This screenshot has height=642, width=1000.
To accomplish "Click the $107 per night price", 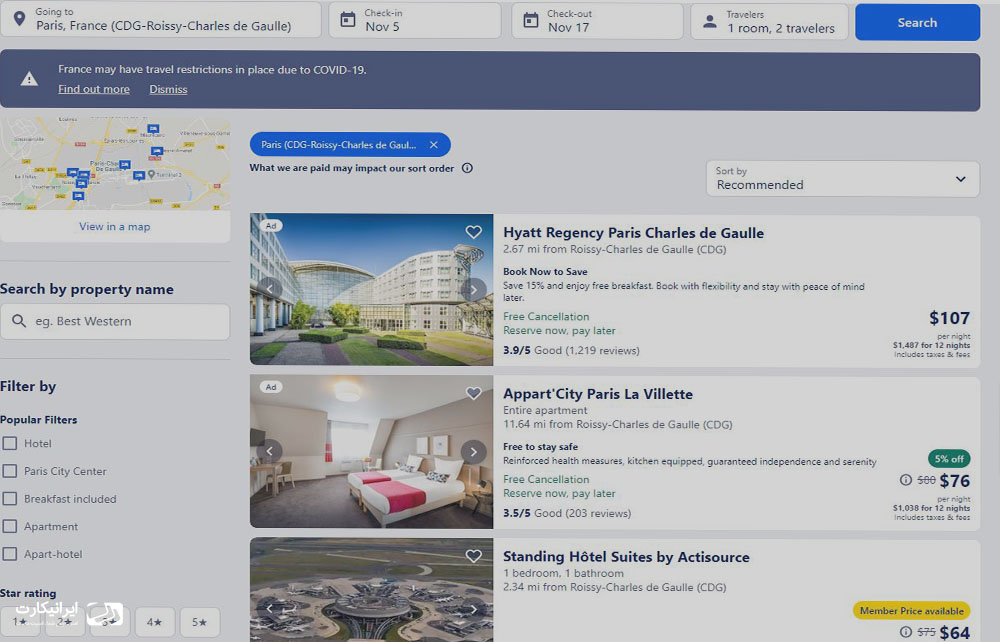I will (x=950, y=317).
